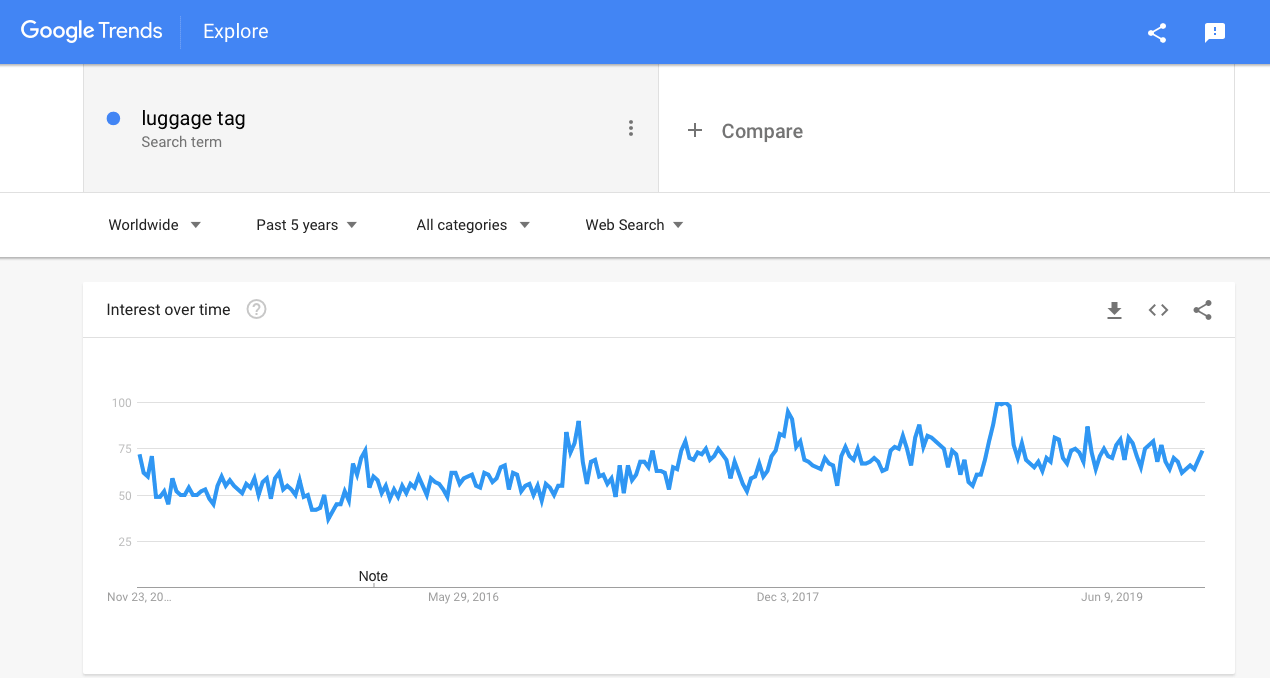
Task: Click the Explore header label
Action: (x=235, y=32)
